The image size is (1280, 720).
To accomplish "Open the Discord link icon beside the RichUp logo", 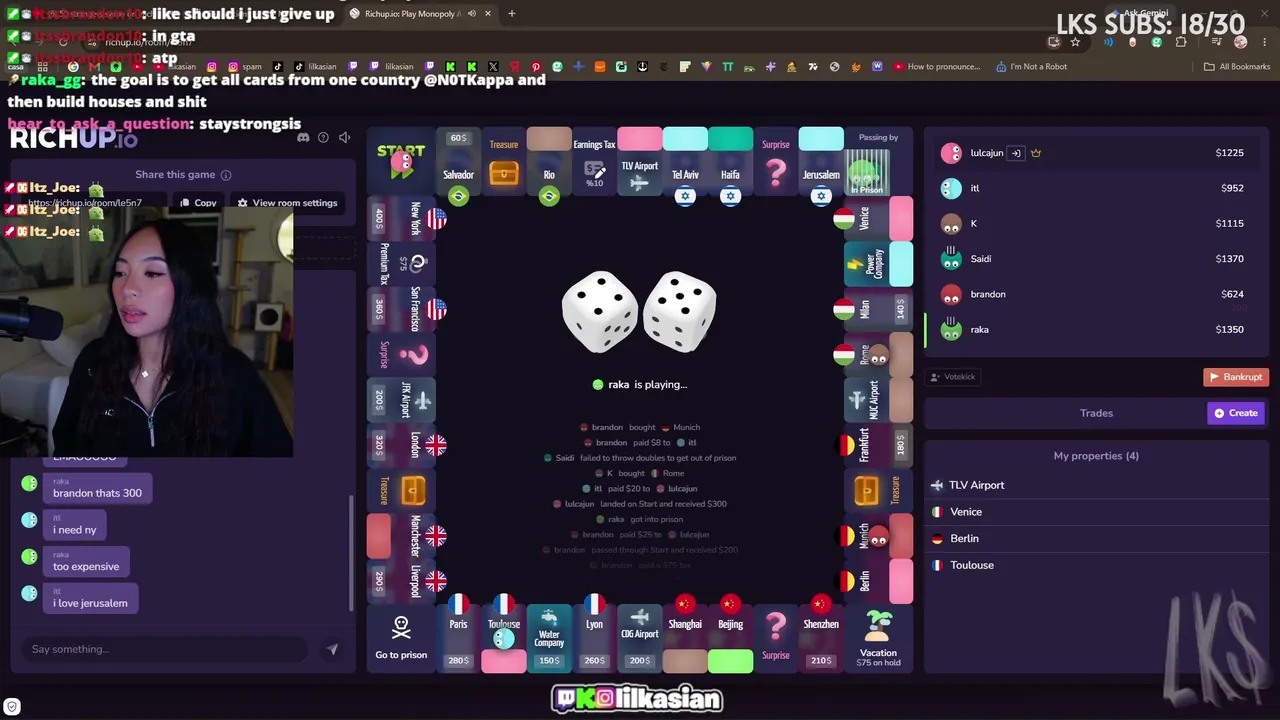I will click(303, 137).
